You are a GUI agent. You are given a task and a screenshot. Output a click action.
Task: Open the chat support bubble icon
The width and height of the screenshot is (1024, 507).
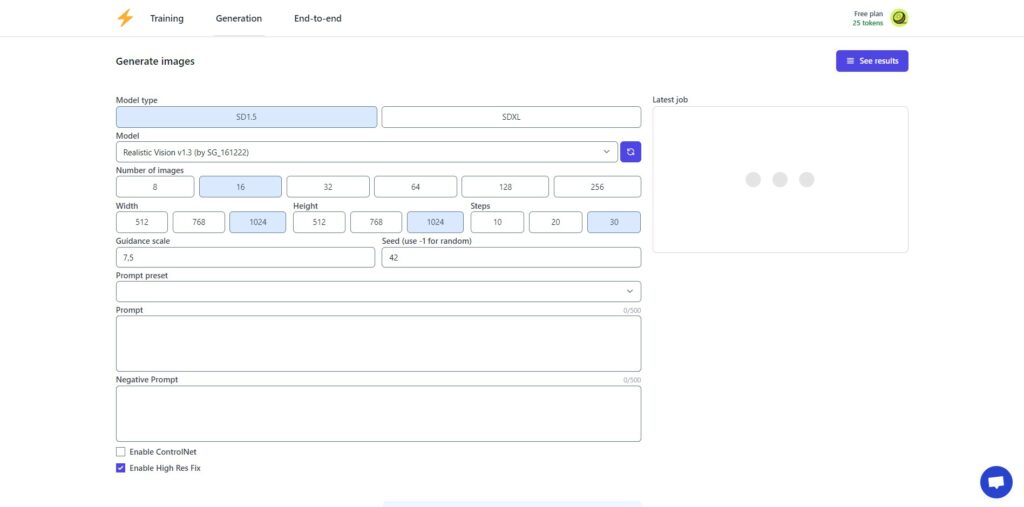coord(996,482)
